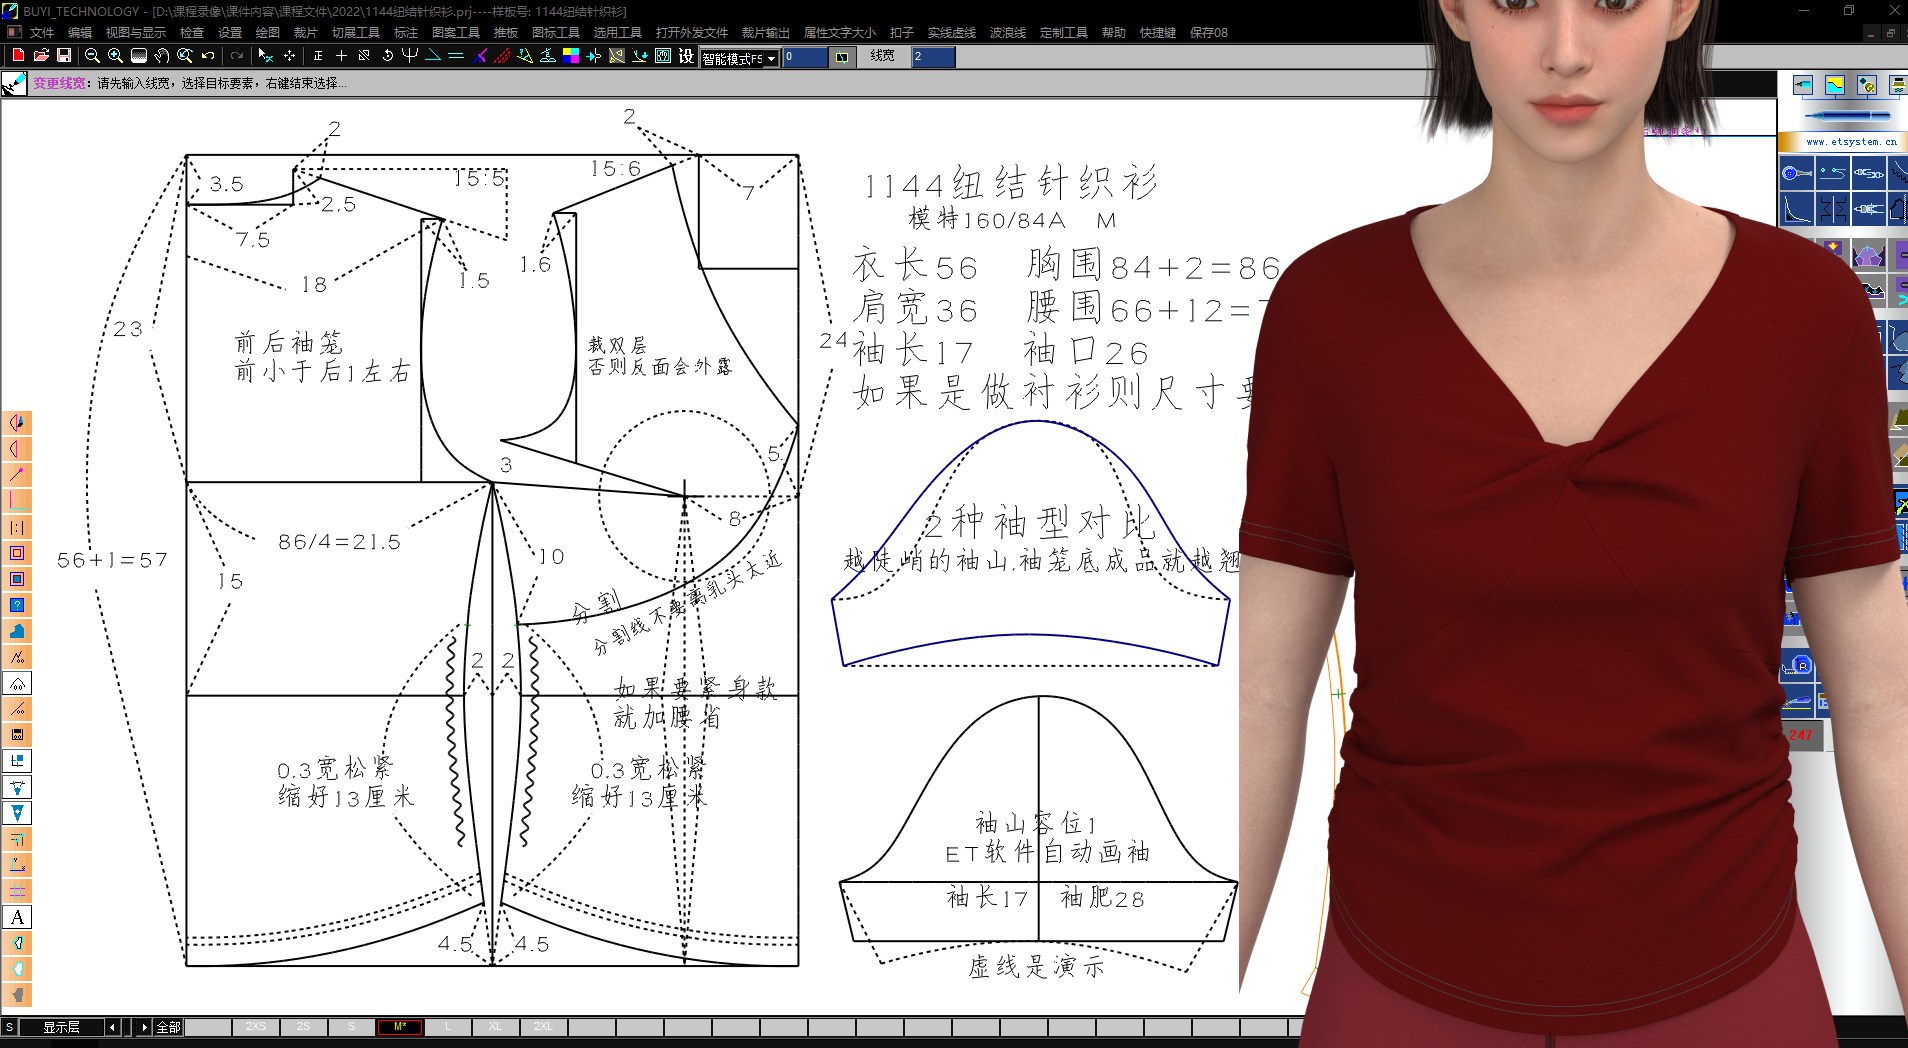Toggle the XL size layer

pos(496,1027)
